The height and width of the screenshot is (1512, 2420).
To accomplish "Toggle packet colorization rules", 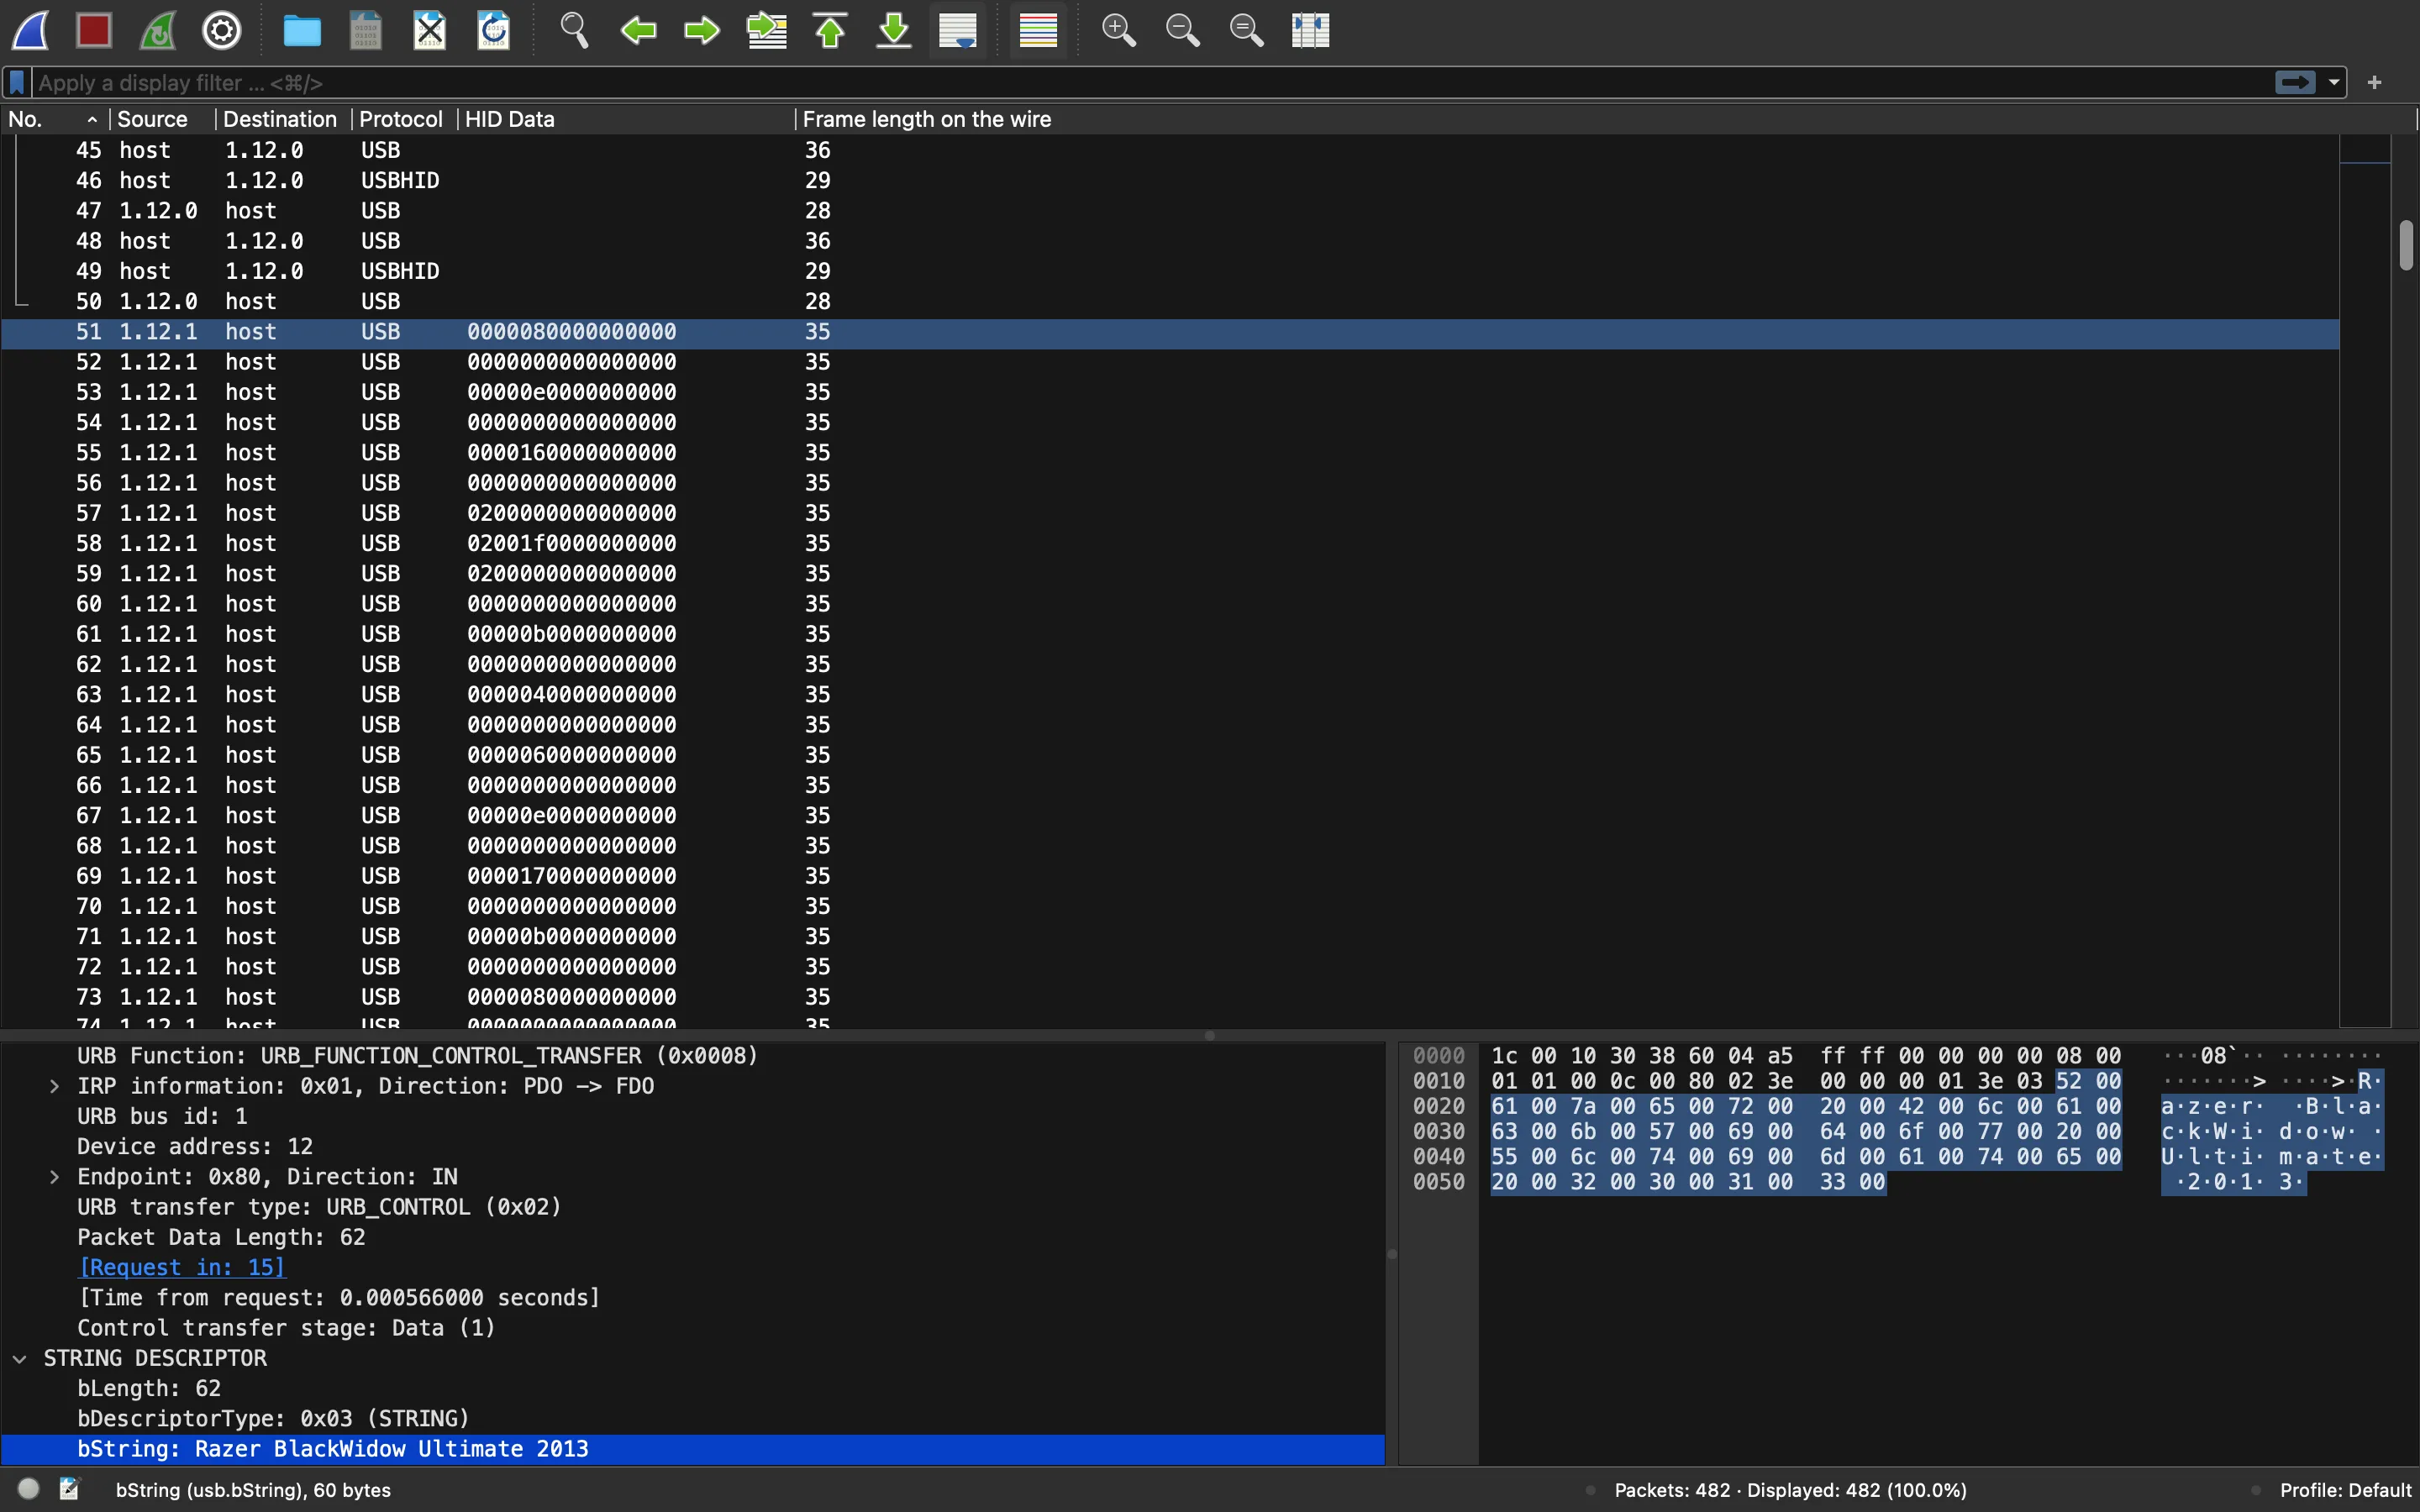I will pos(1038,30).
